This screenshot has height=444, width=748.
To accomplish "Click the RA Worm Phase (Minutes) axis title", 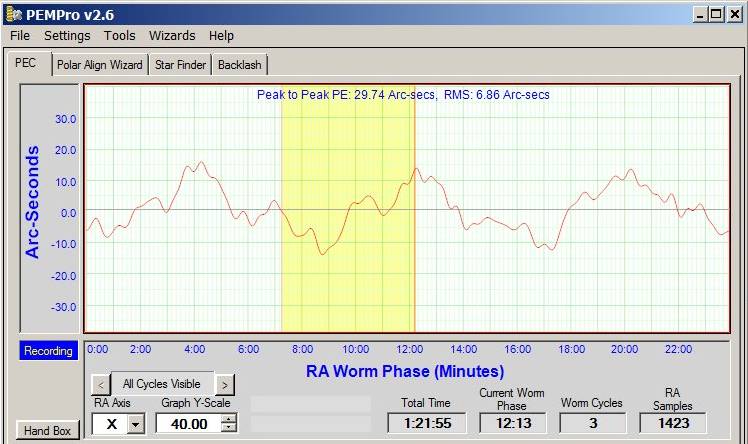I will coord(405,371).
